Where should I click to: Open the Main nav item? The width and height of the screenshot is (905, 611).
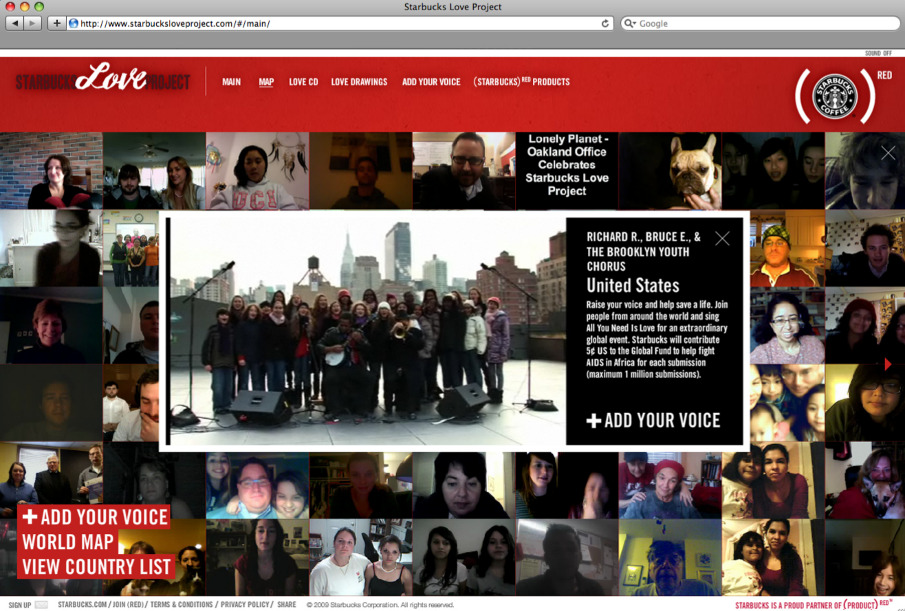(x=231, y=82)
